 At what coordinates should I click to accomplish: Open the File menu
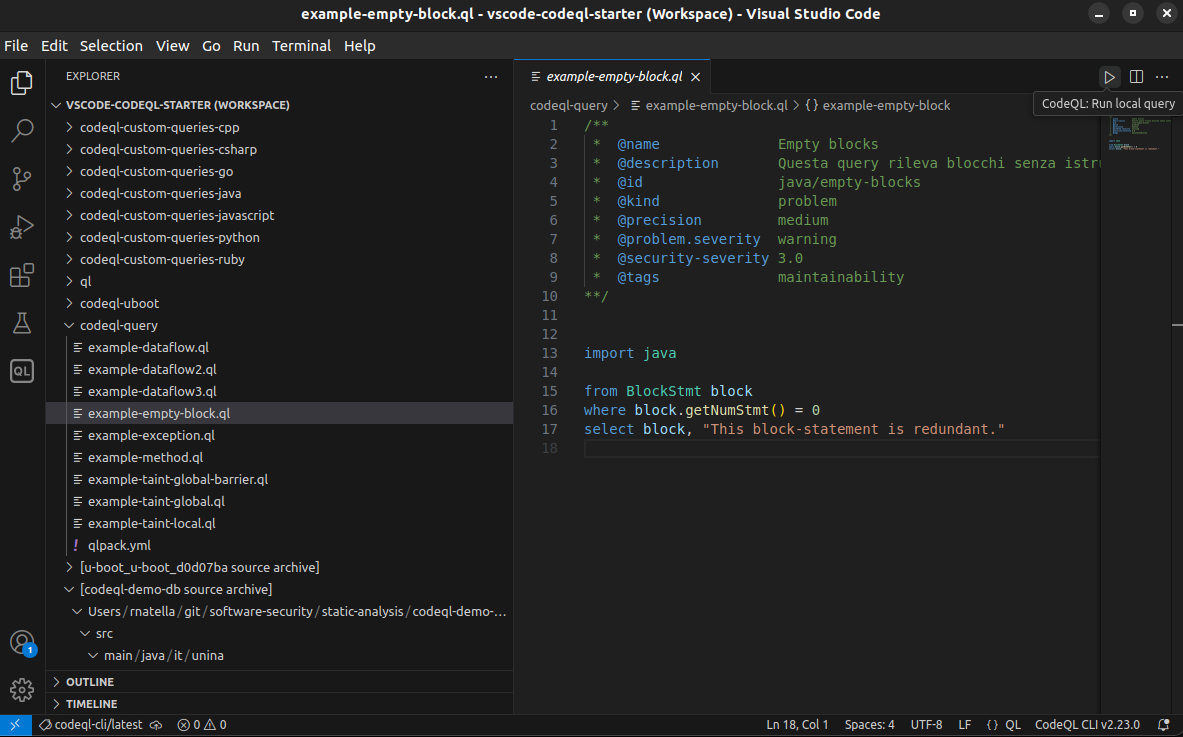pos(16,46)
